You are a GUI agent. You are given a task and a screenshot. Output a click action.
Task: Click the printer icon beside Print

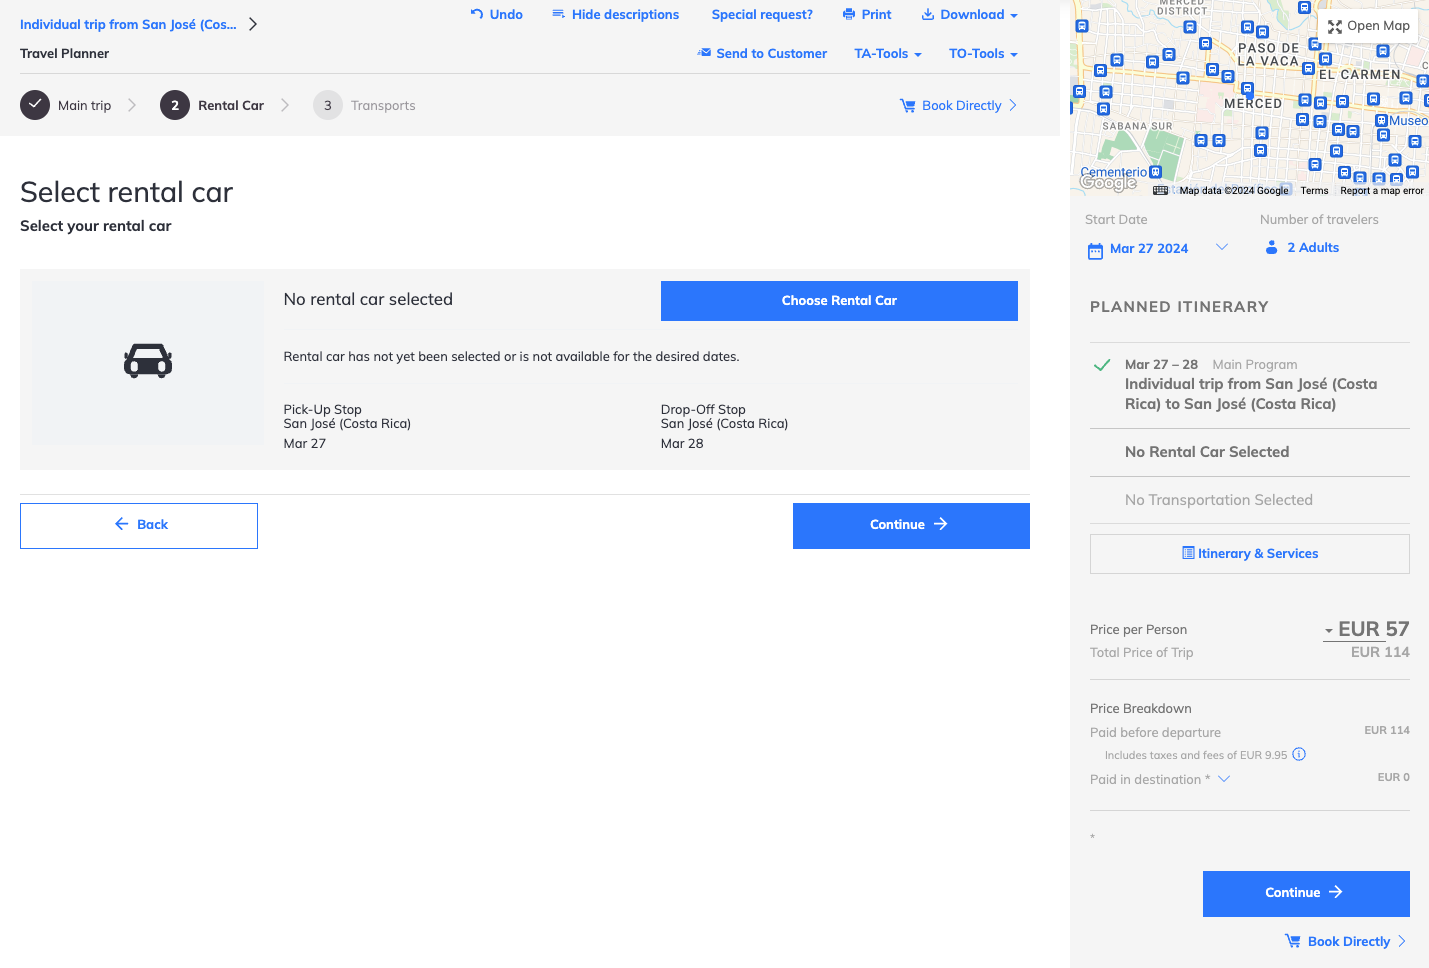tap(849, 14)
